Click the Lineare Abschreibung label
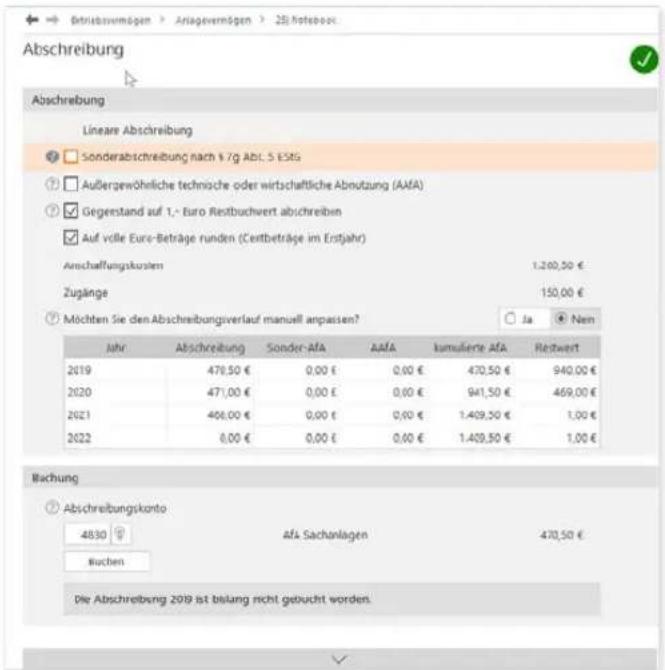Image resolution: width=665 pixels, height=670 pixels. click(138, 130)
